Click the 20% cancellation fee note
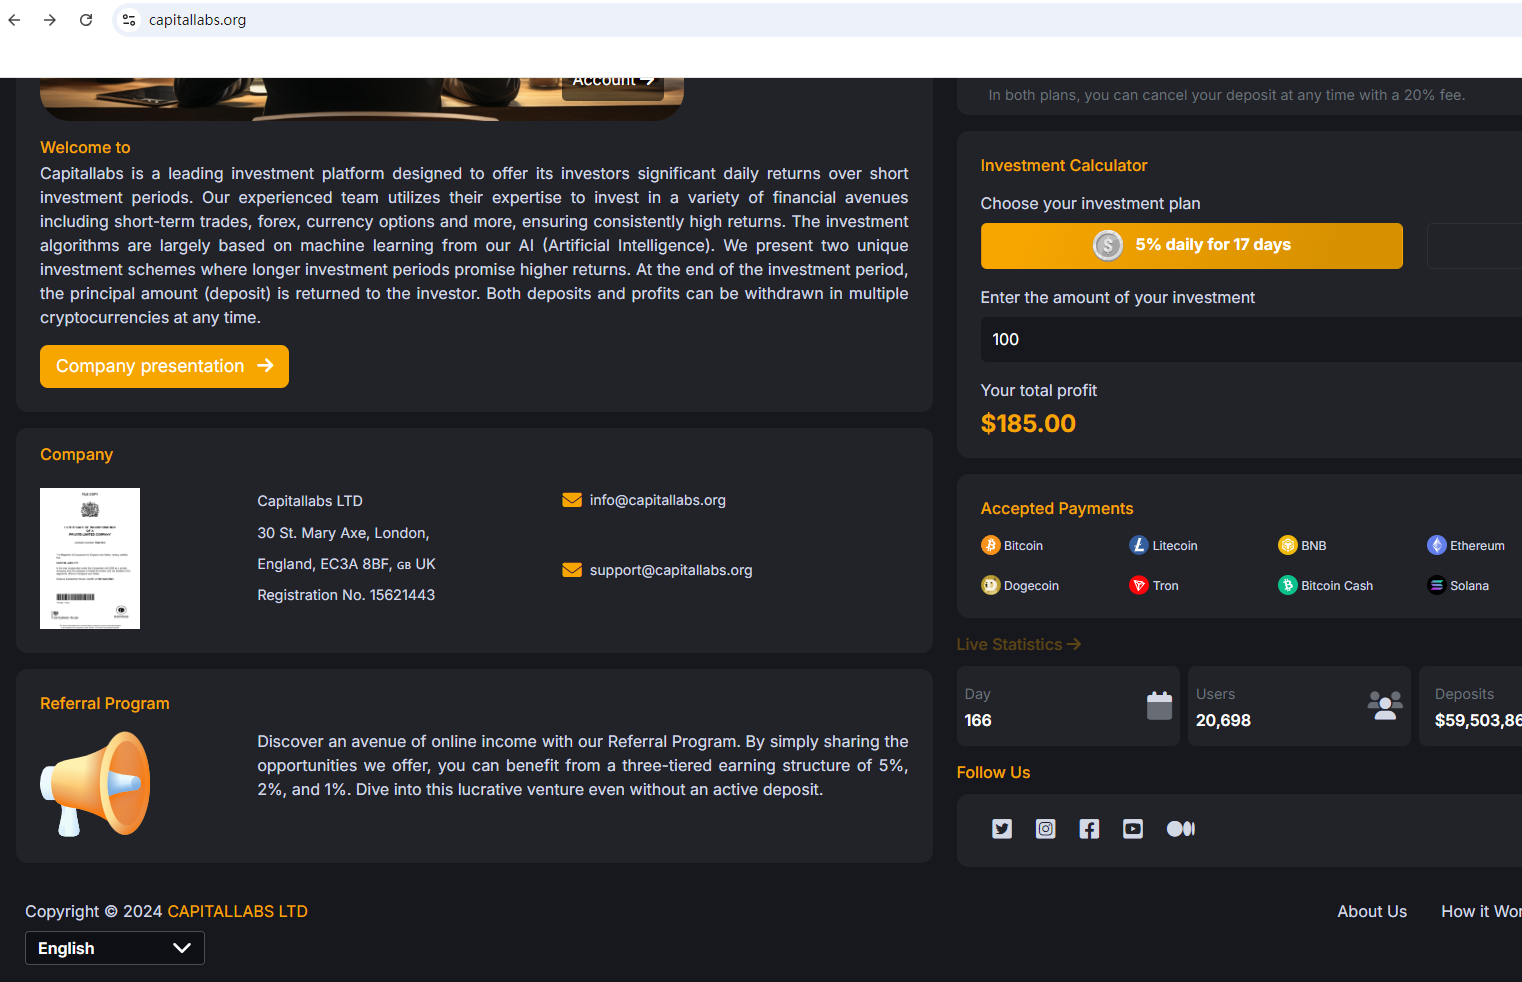This screenshot has height=982, width=1522. [x=1227, y=95]
